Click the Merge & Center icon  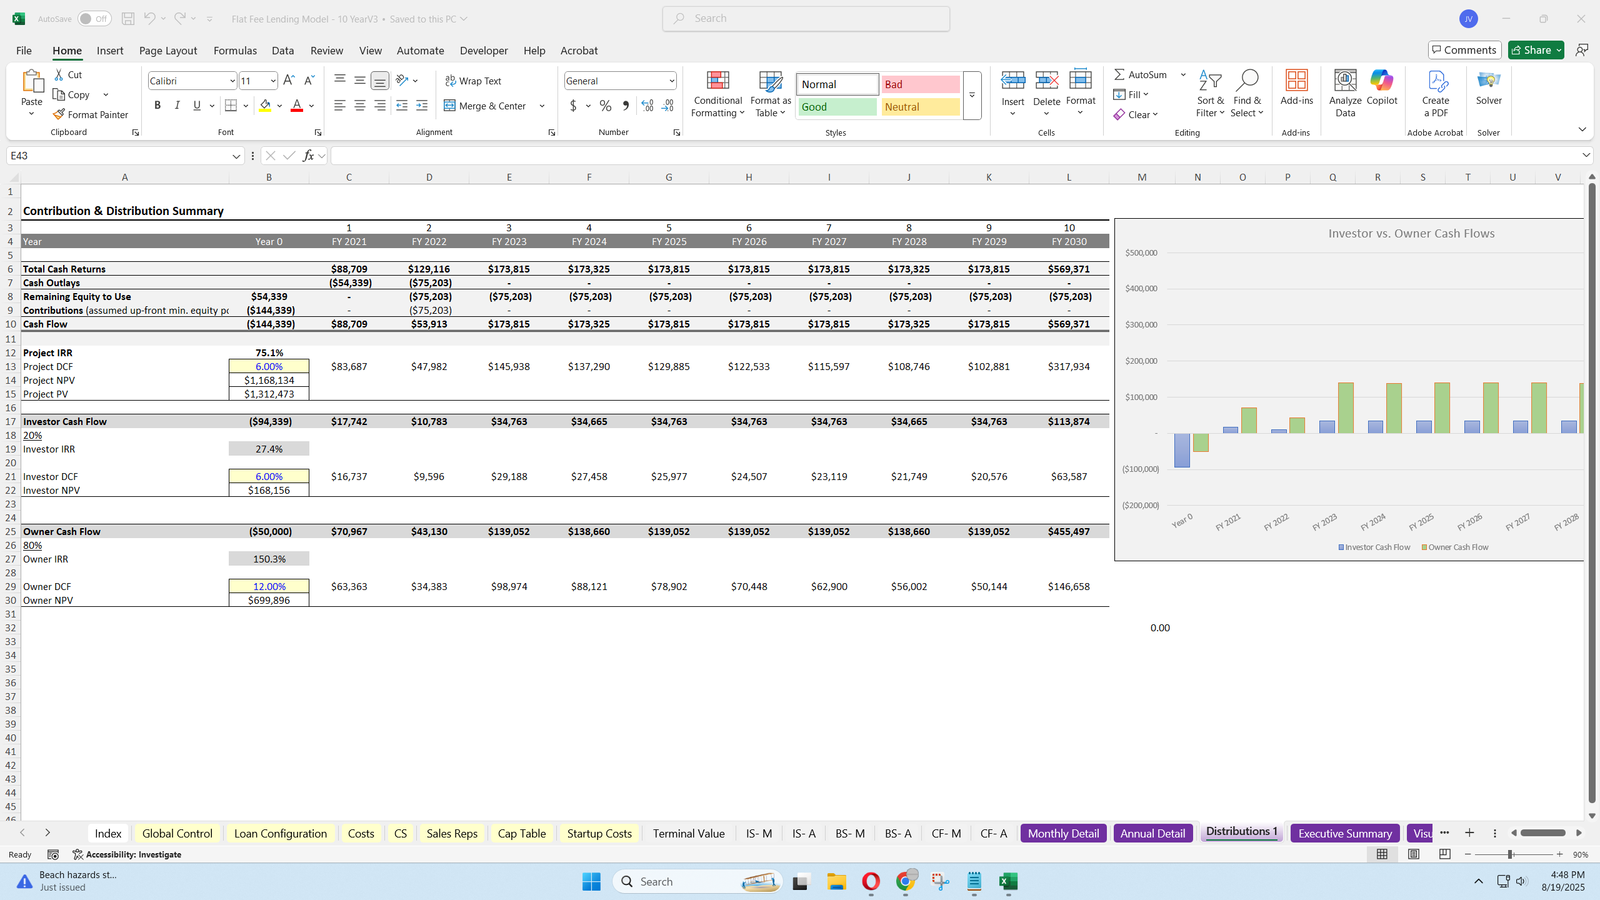tap(450, 106)
